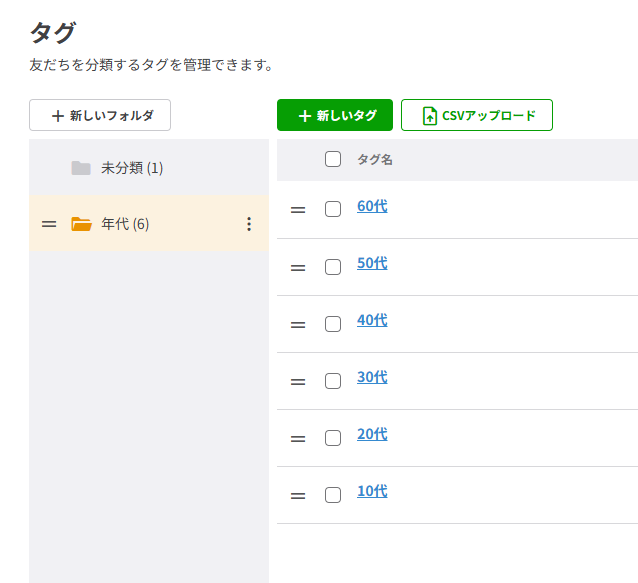The image size is (638, 583).
Task: Select the 10代 tag checkbox
Action: (333, 495)
